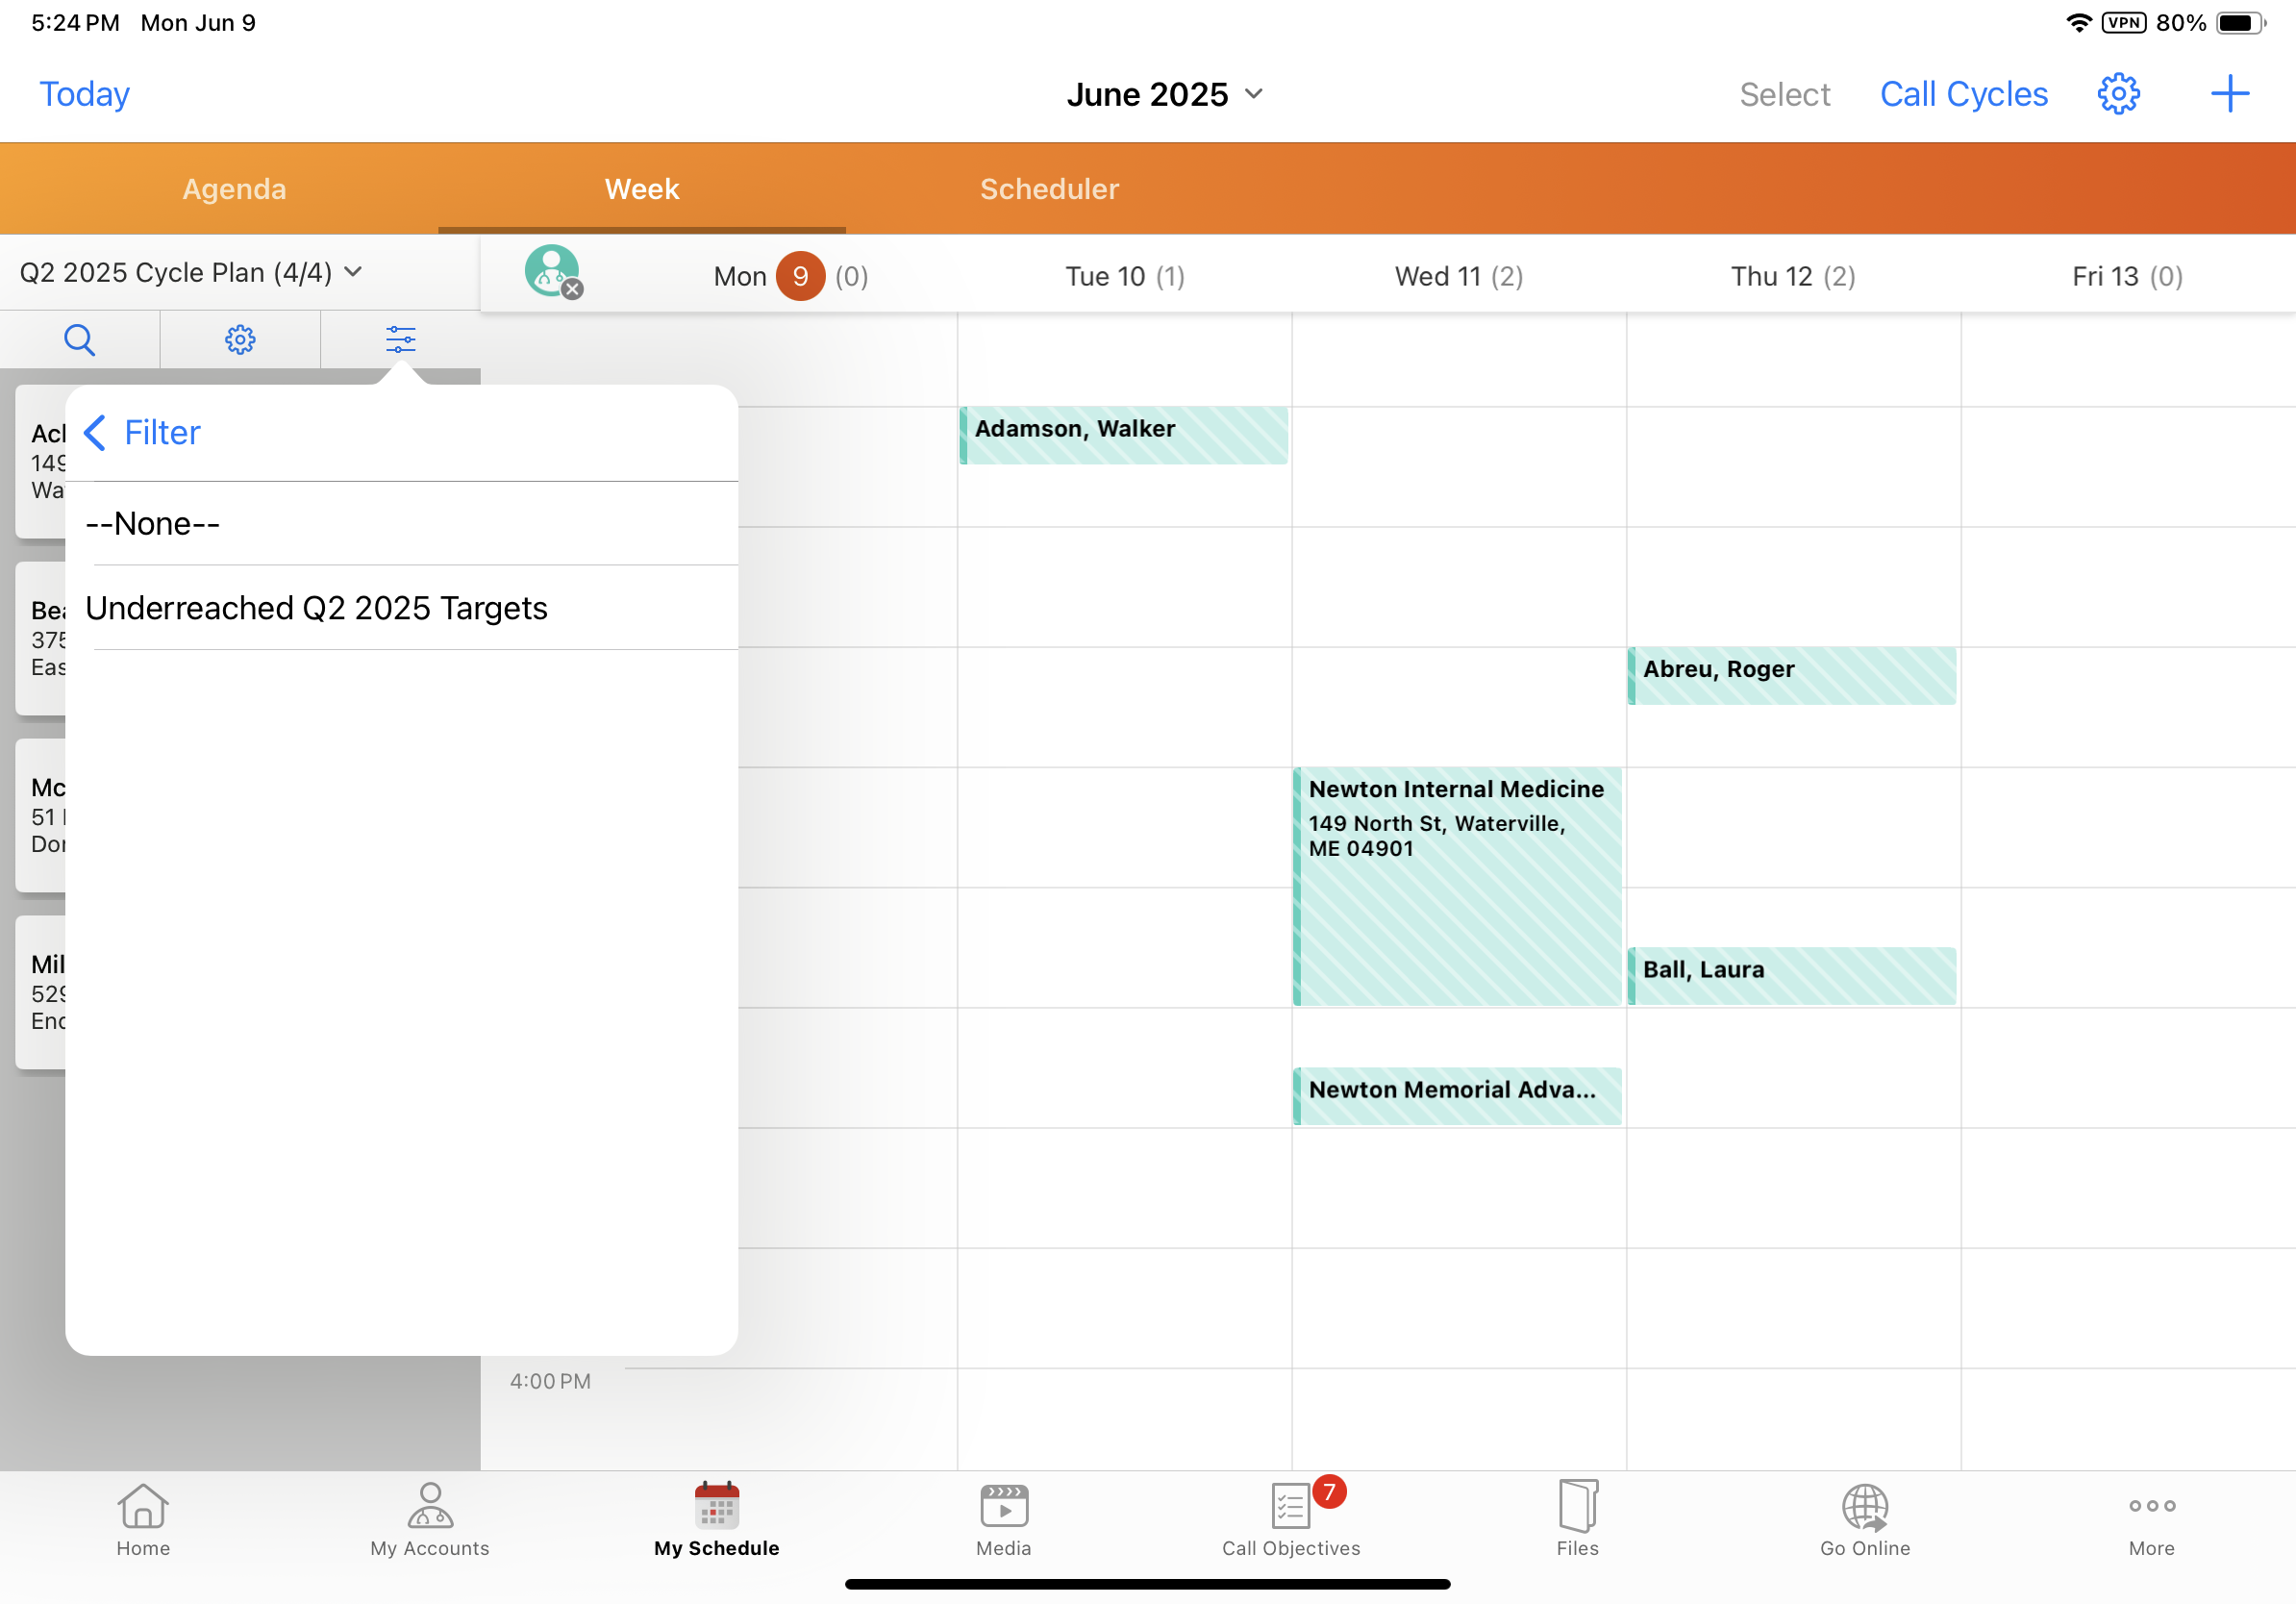Tap the Go Online globe icon

(1864, 1518)
